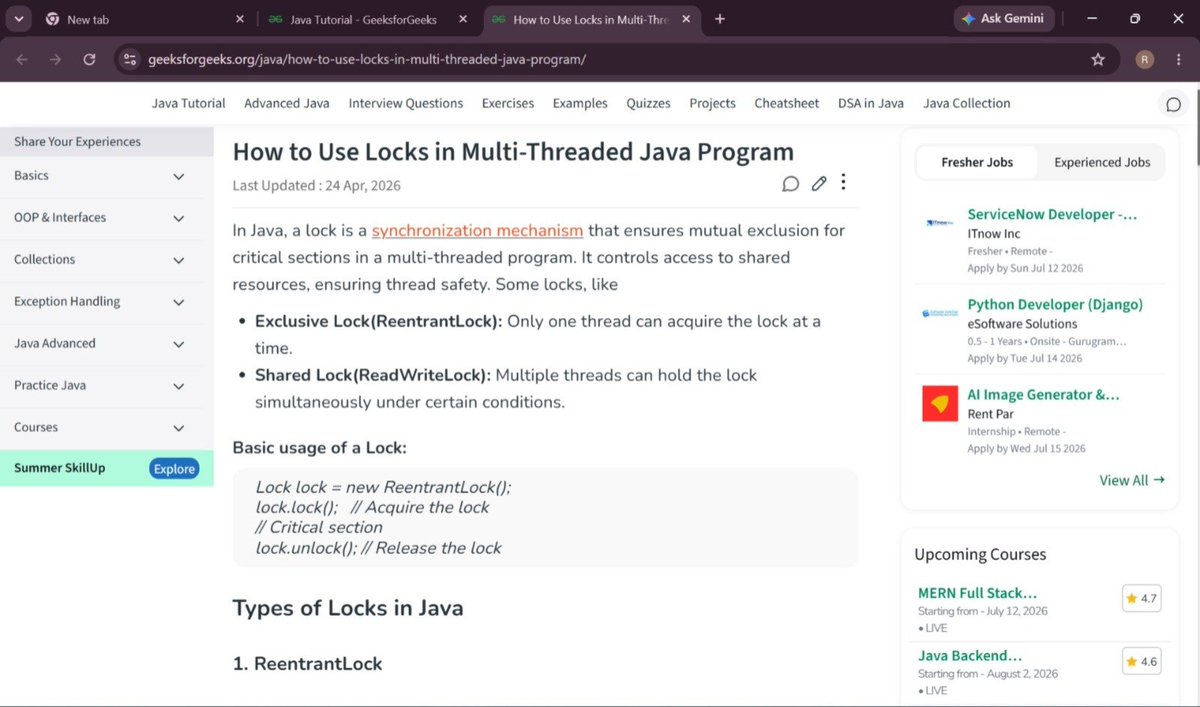1200x707 pixels.
Task: Click the chat bubble icon in nav bar
Action: pyautogui.click(x=1174, y=104)
